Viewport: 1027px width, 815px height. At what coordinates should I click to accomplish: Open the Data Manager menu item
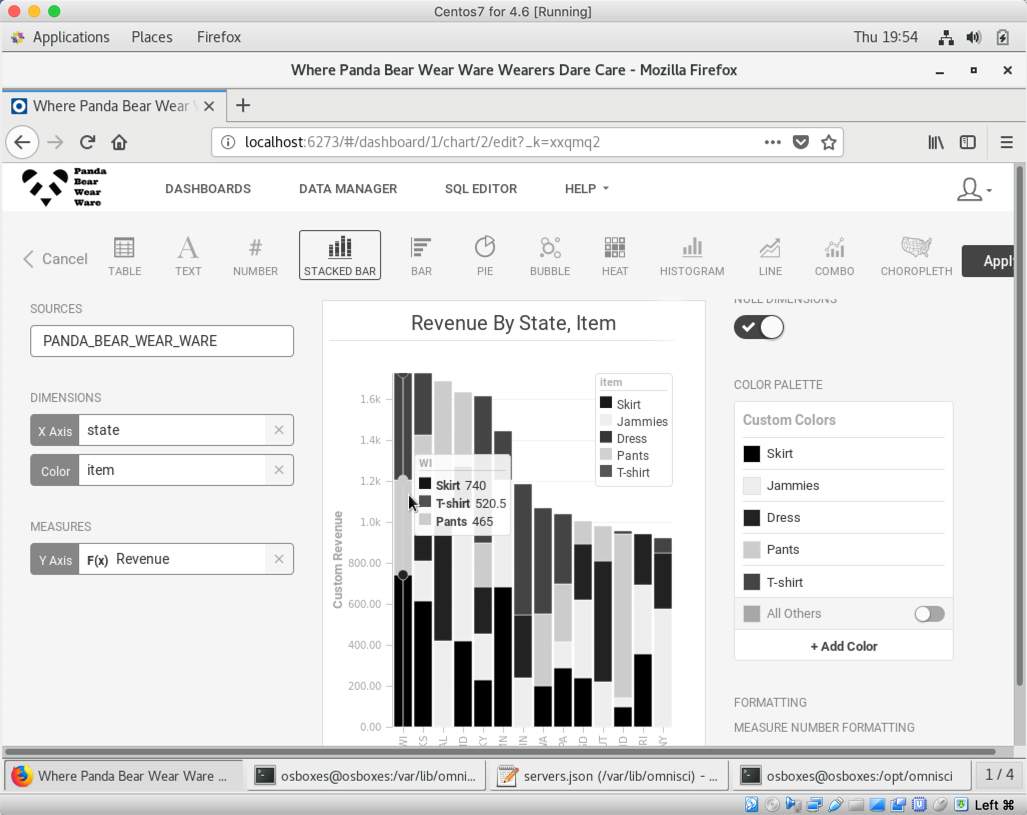point(348,188)
